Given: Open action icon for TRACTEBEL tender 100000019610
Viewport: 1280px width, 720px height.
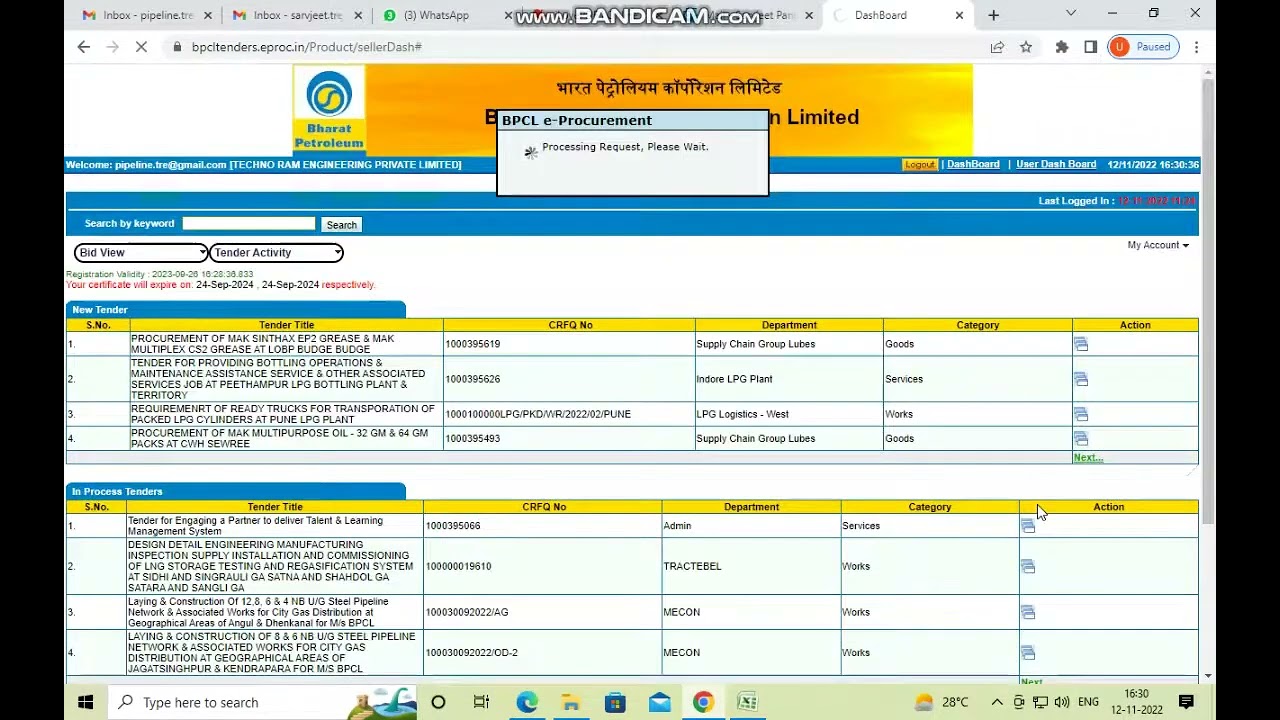Looking at the screenshot, I should [x=1027, y=567].
